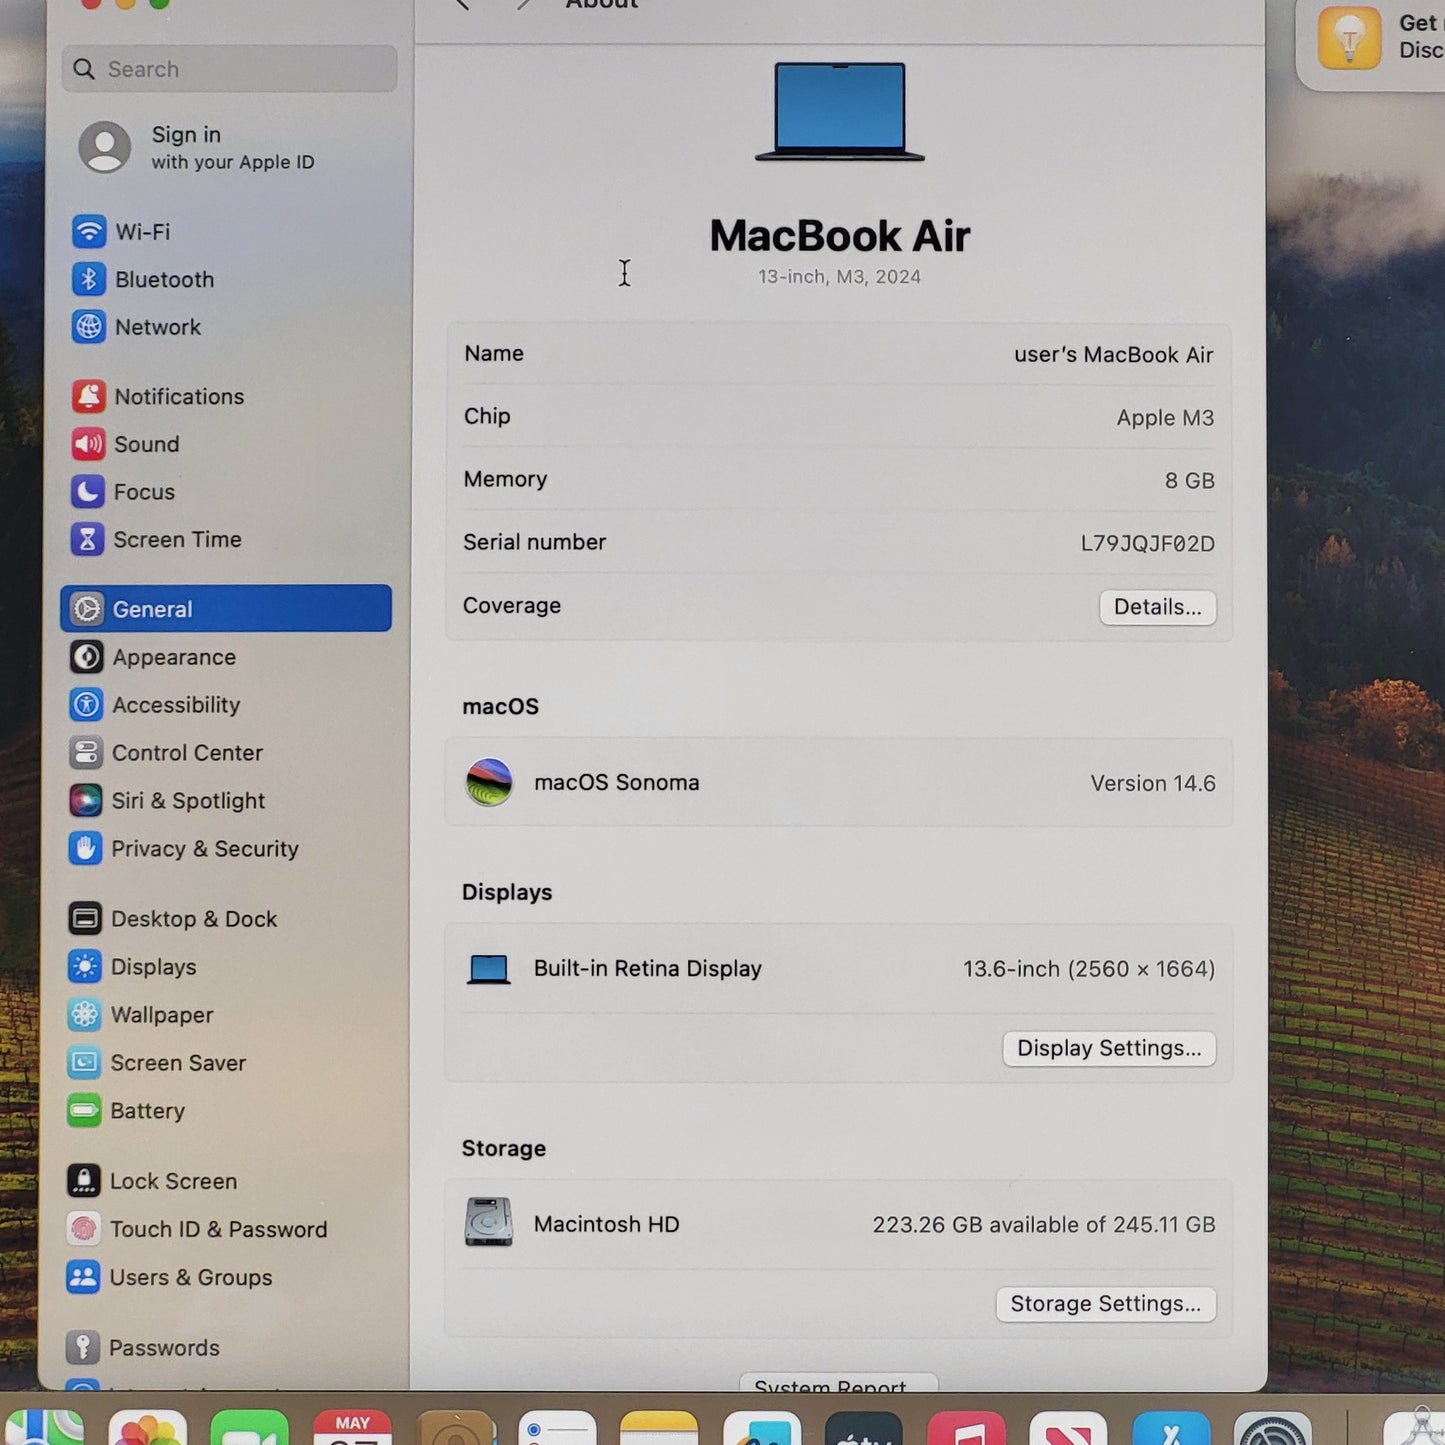Open Focus settings

(227, 492)
